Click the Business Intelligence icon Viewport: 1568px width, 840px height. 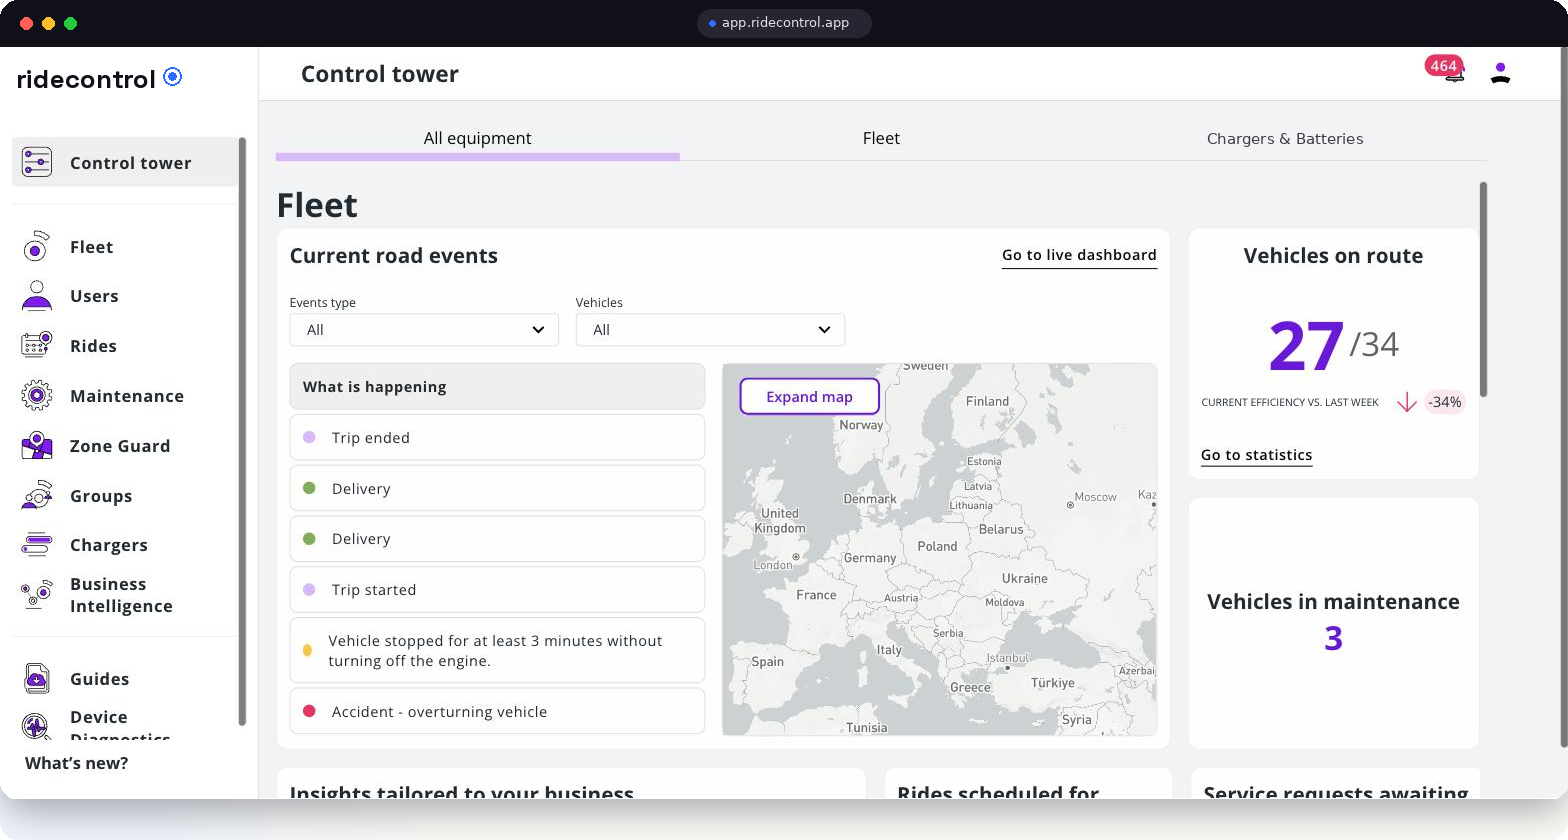[36, 594]
